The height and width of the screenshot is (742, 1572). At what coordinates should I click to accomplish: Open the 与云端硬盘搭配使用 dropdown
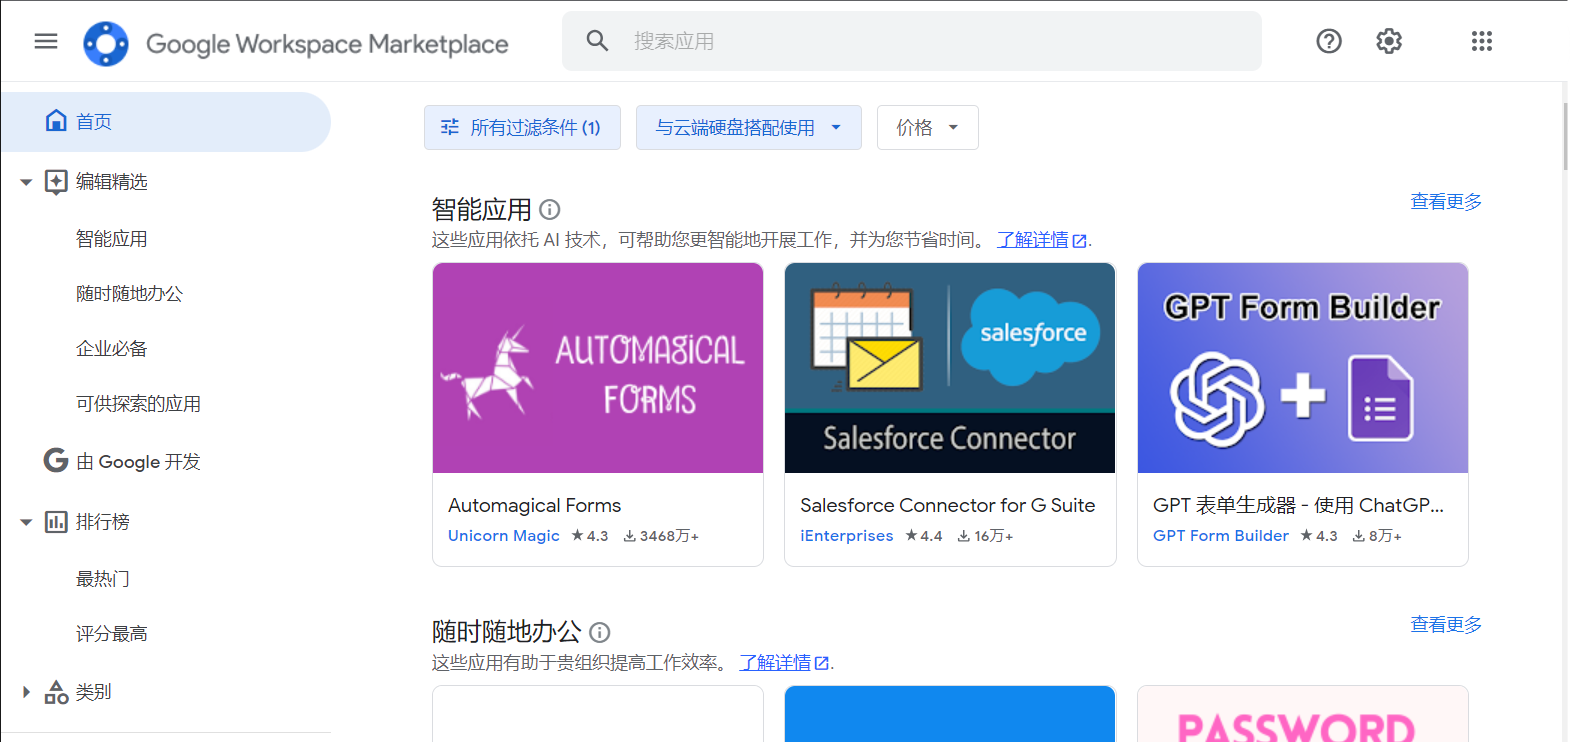click(748, 127)
